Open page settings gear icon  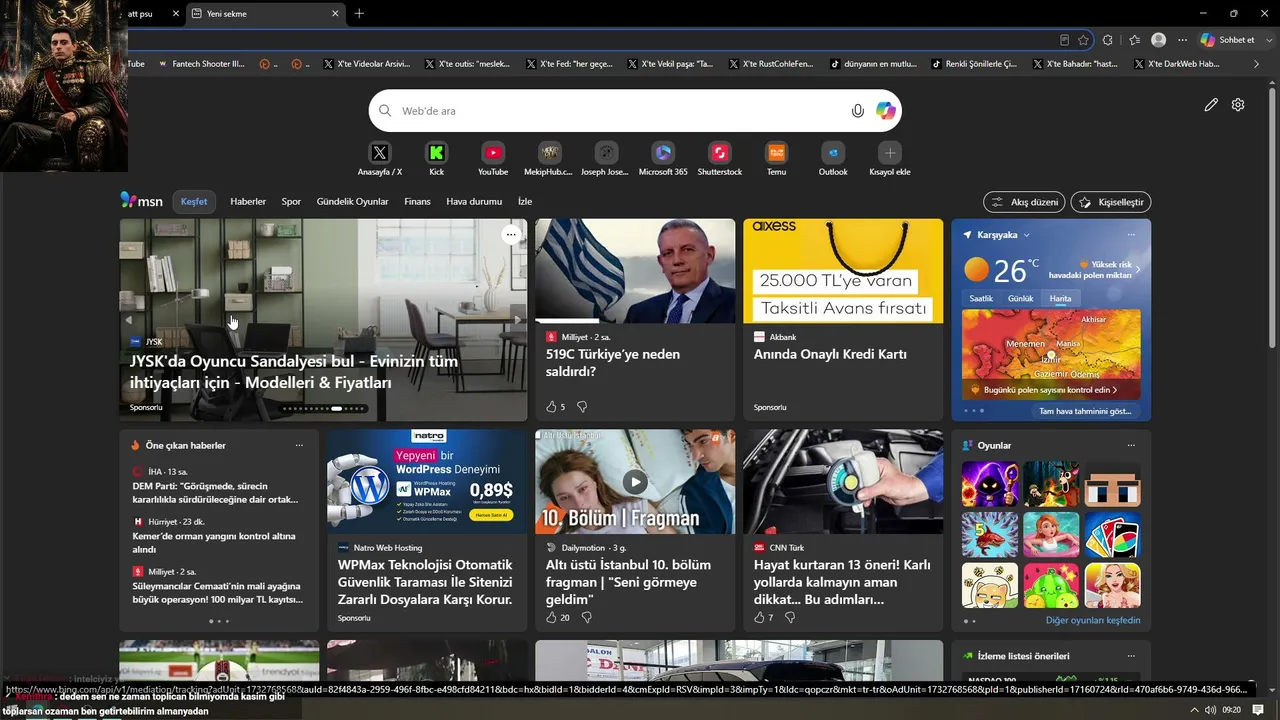pos(1238,105)
